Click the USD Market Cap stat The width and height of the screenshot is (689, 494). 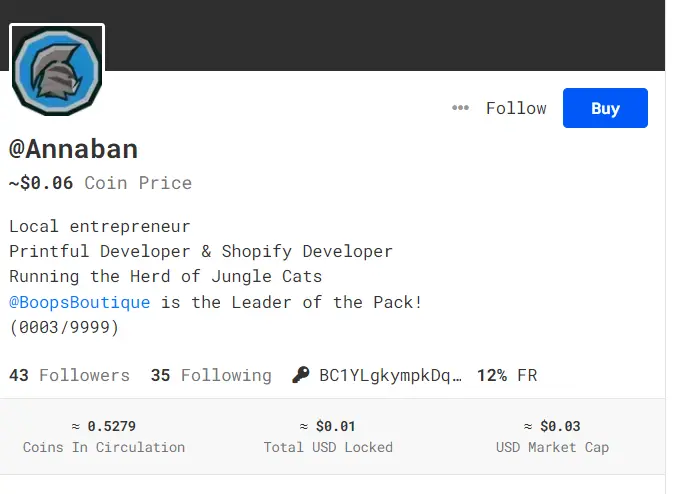pos(552,436)
